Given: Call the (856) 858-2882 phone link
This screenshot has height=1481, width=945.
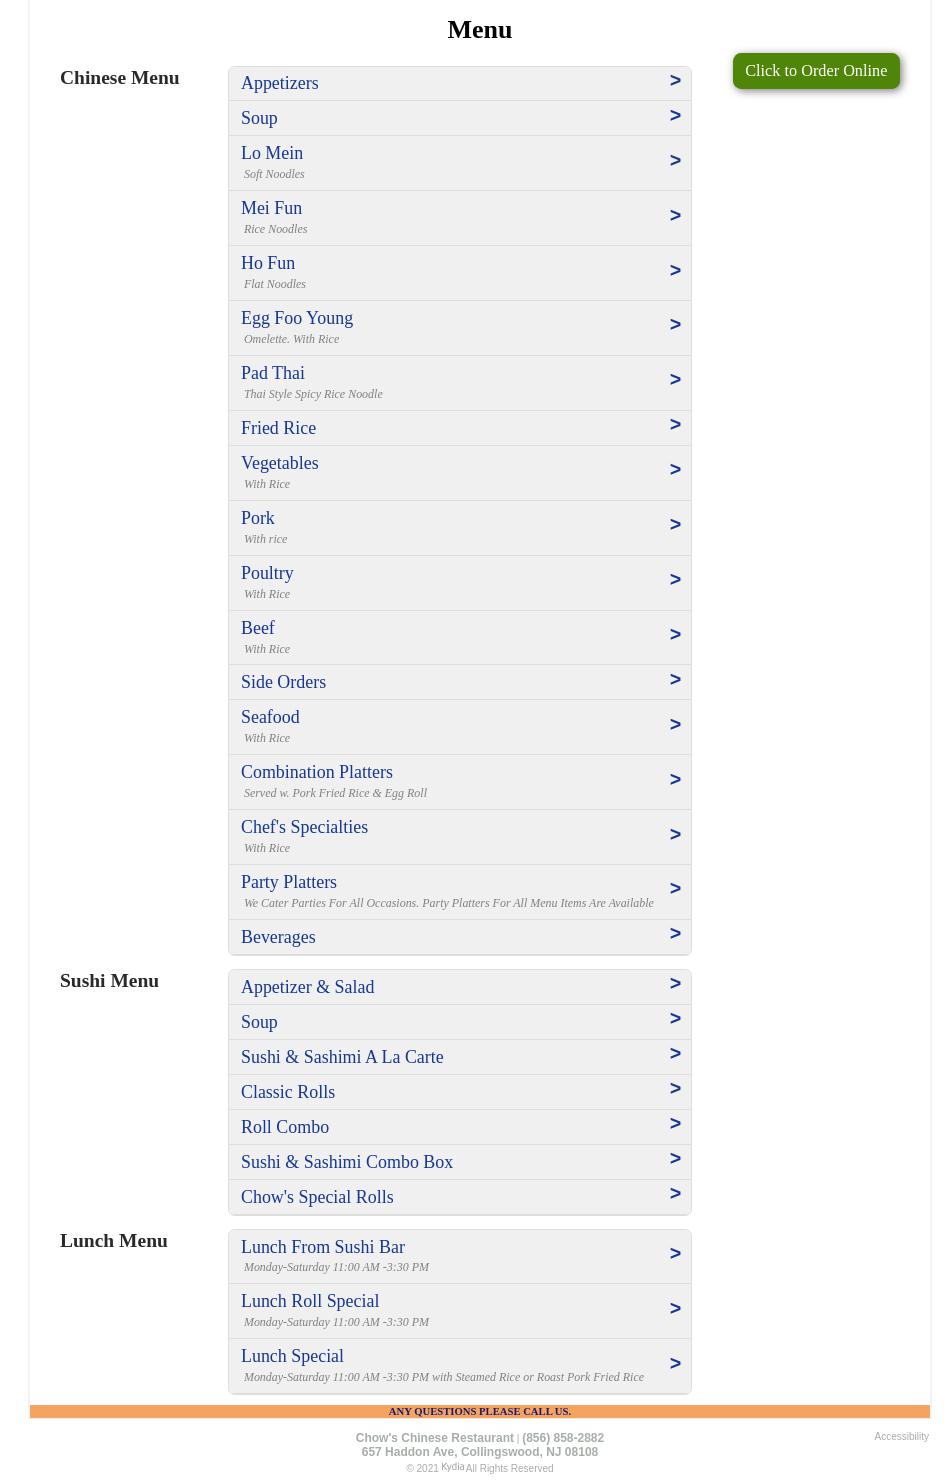Looking at the screenshot, I should point(563,1438).
